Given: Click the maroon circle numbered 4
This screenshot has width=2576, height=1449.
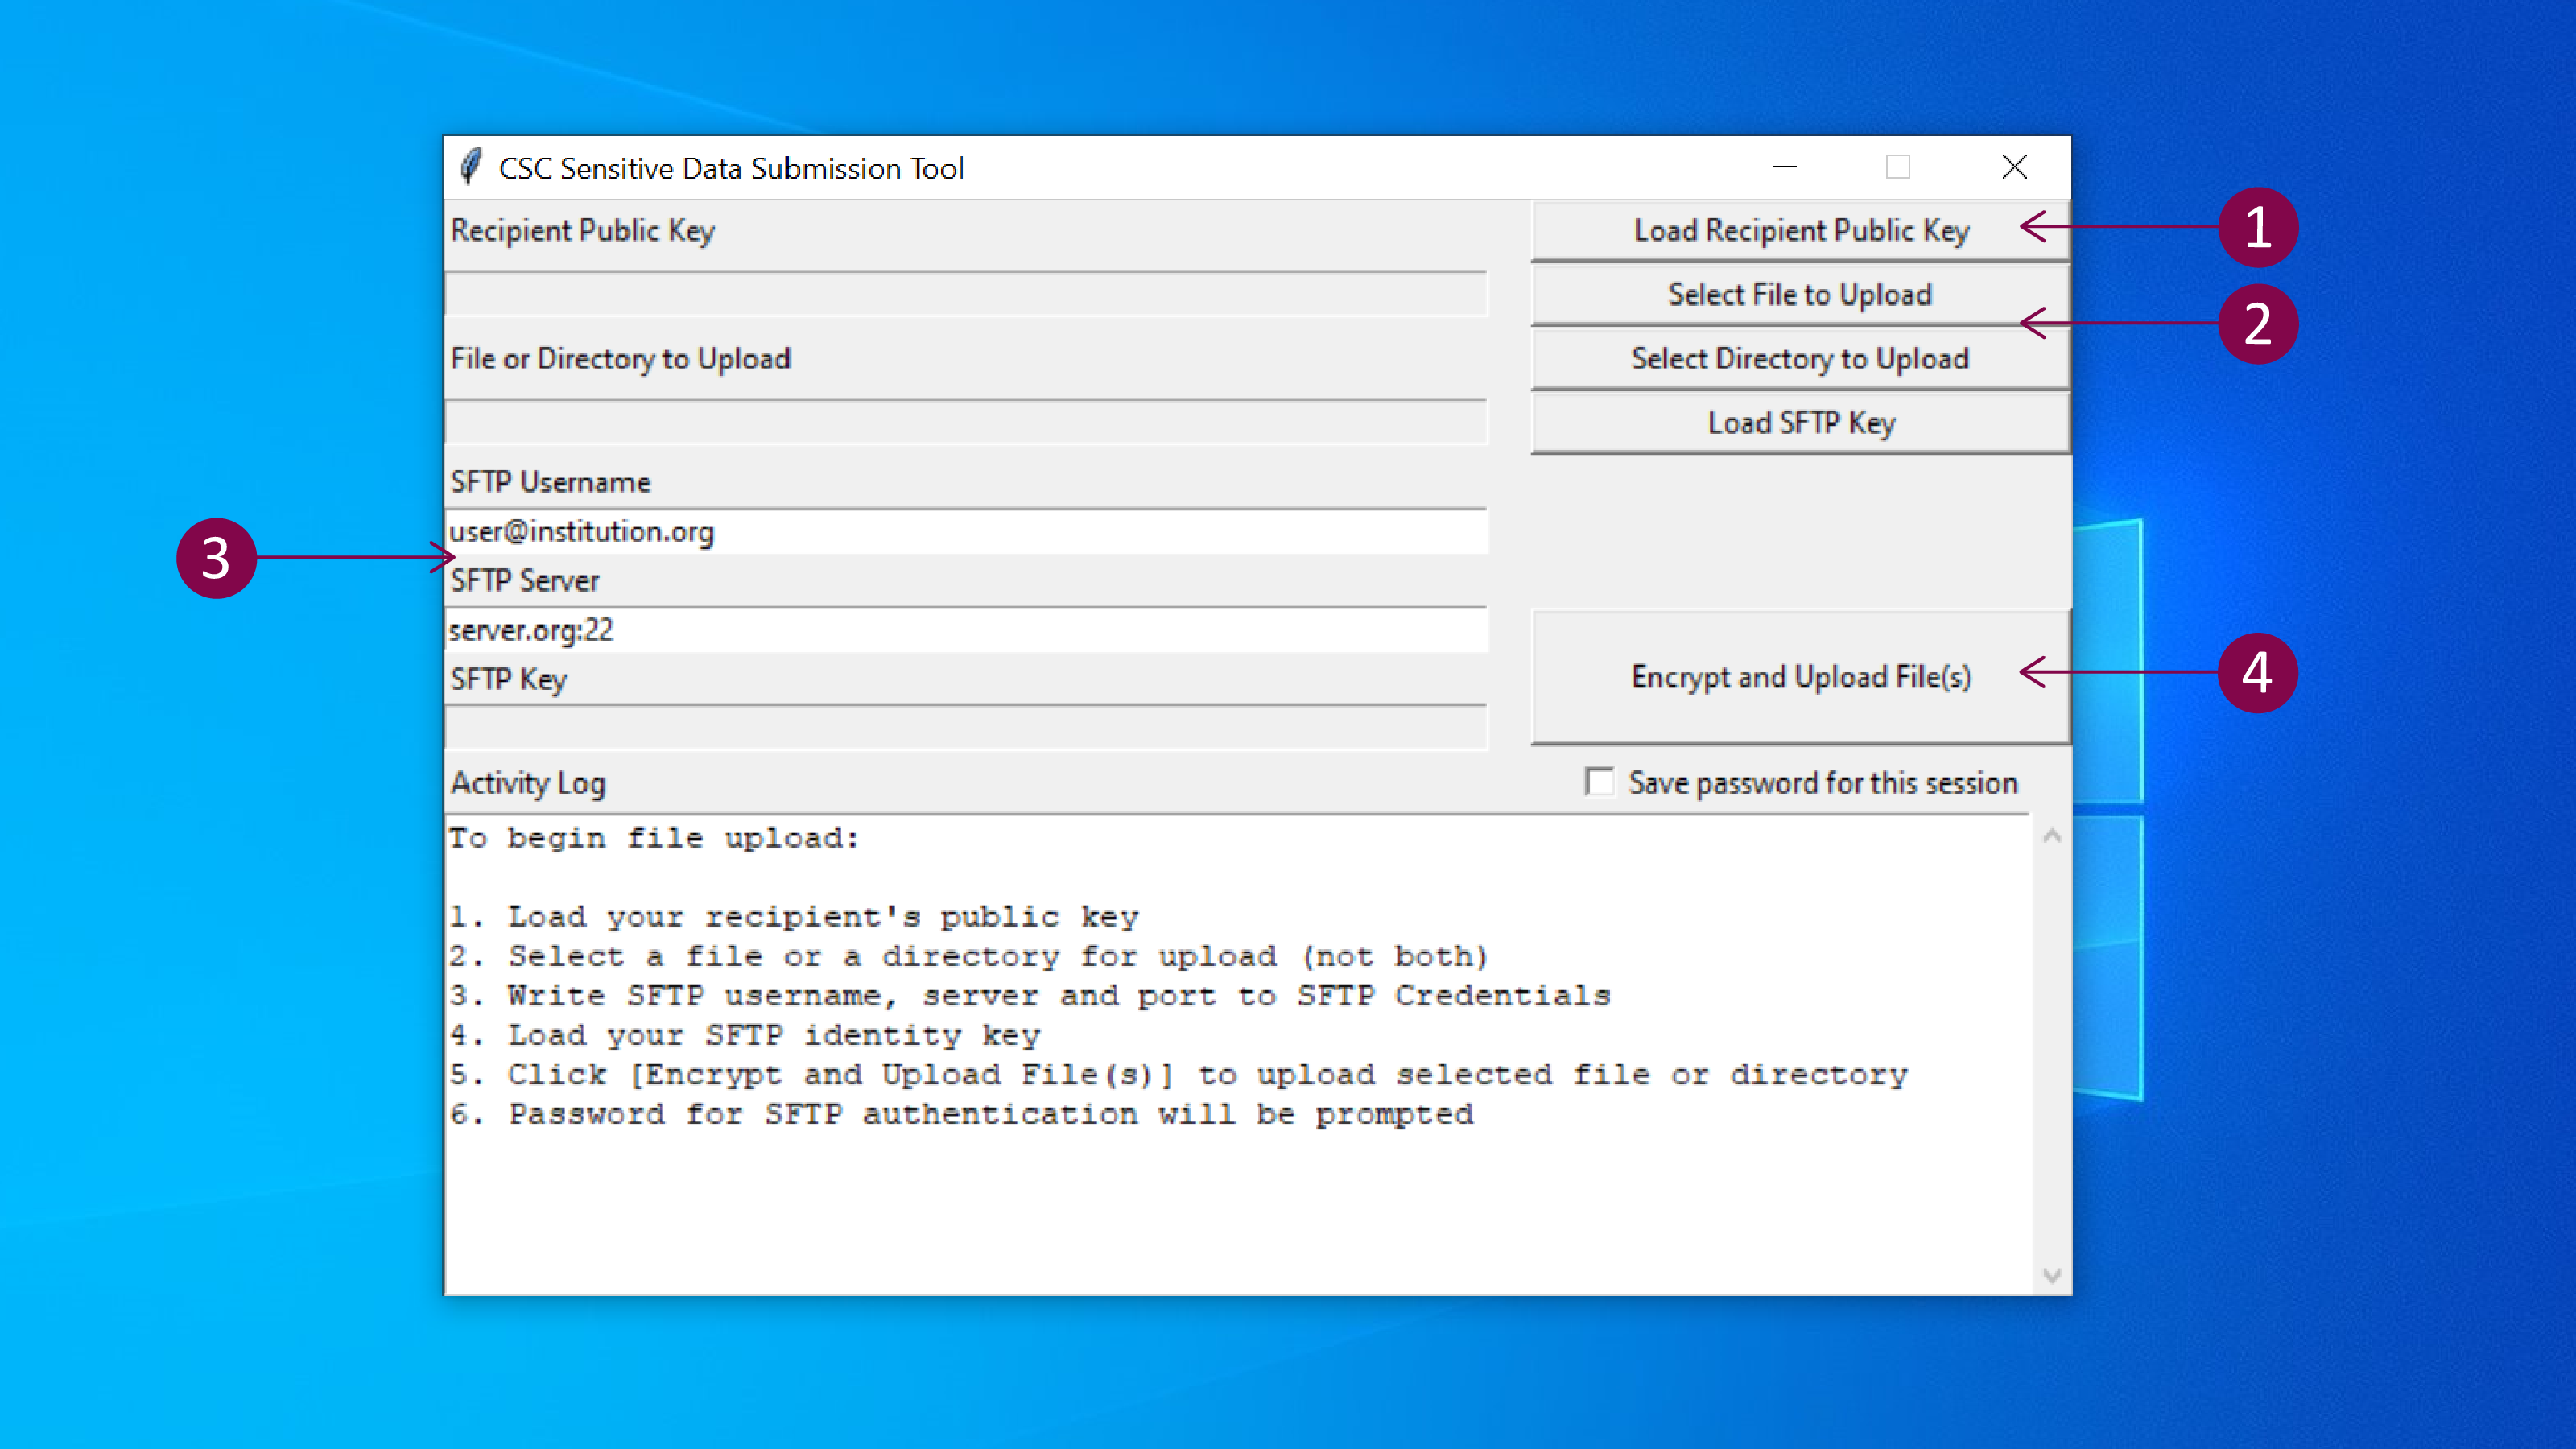Looking at the screenshot, I should 2257,673.
